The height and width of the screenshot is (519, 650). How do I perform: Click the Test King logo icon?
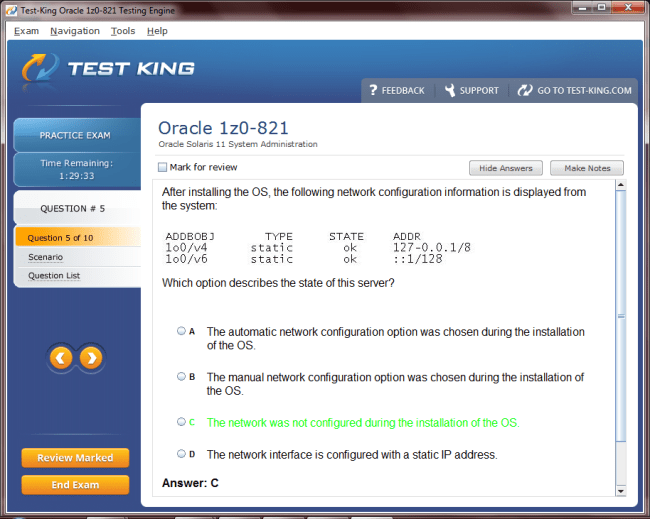[40, 68]
